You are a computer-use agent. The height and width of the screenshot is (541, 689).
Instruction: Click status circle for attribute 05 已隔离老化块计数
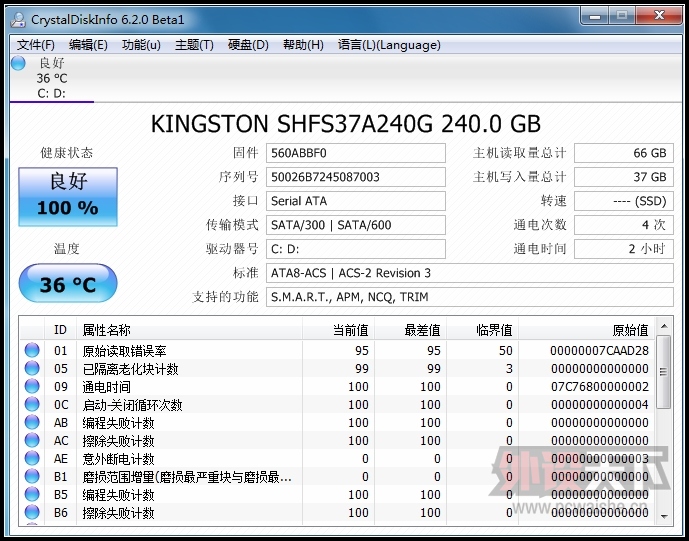pyautogui.click(x=32, y=368)
